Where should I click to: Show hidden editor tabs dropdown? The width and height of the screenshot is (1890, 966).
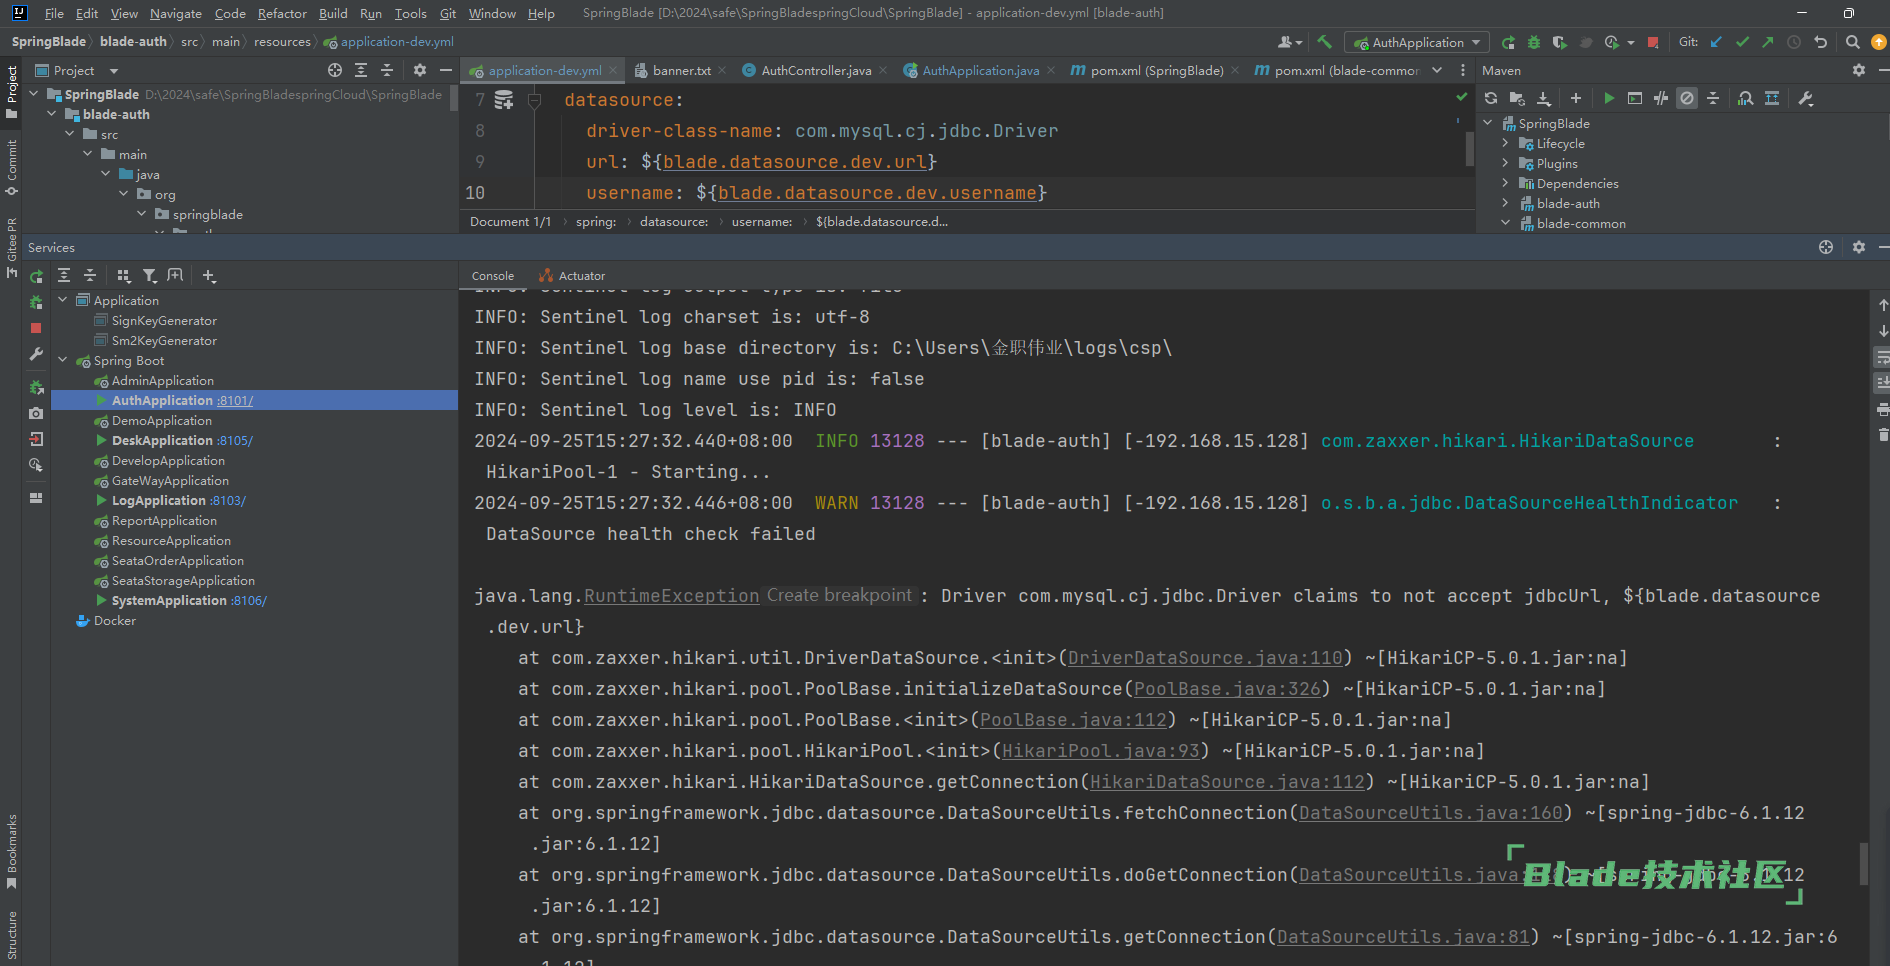coord(1437,70)
